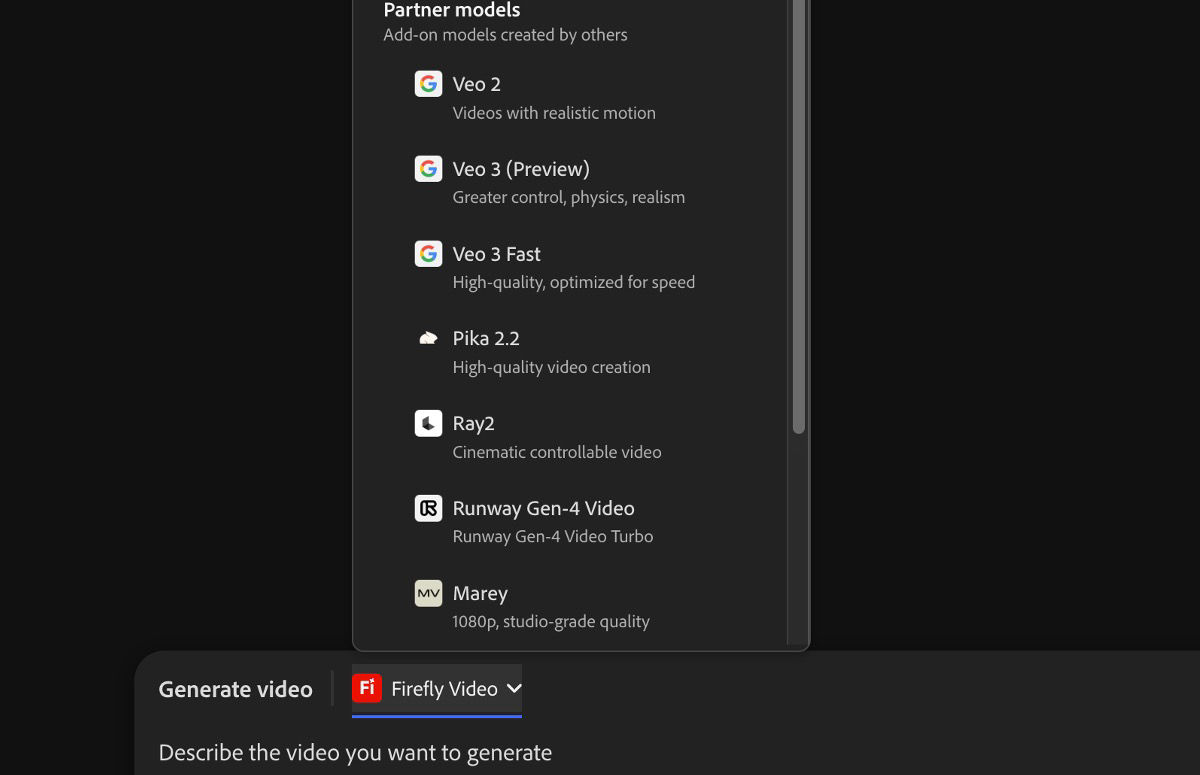Collapse the Firefly Video dropdown chevron
The width and height of the screenshot is (1200, 775).
514,688
